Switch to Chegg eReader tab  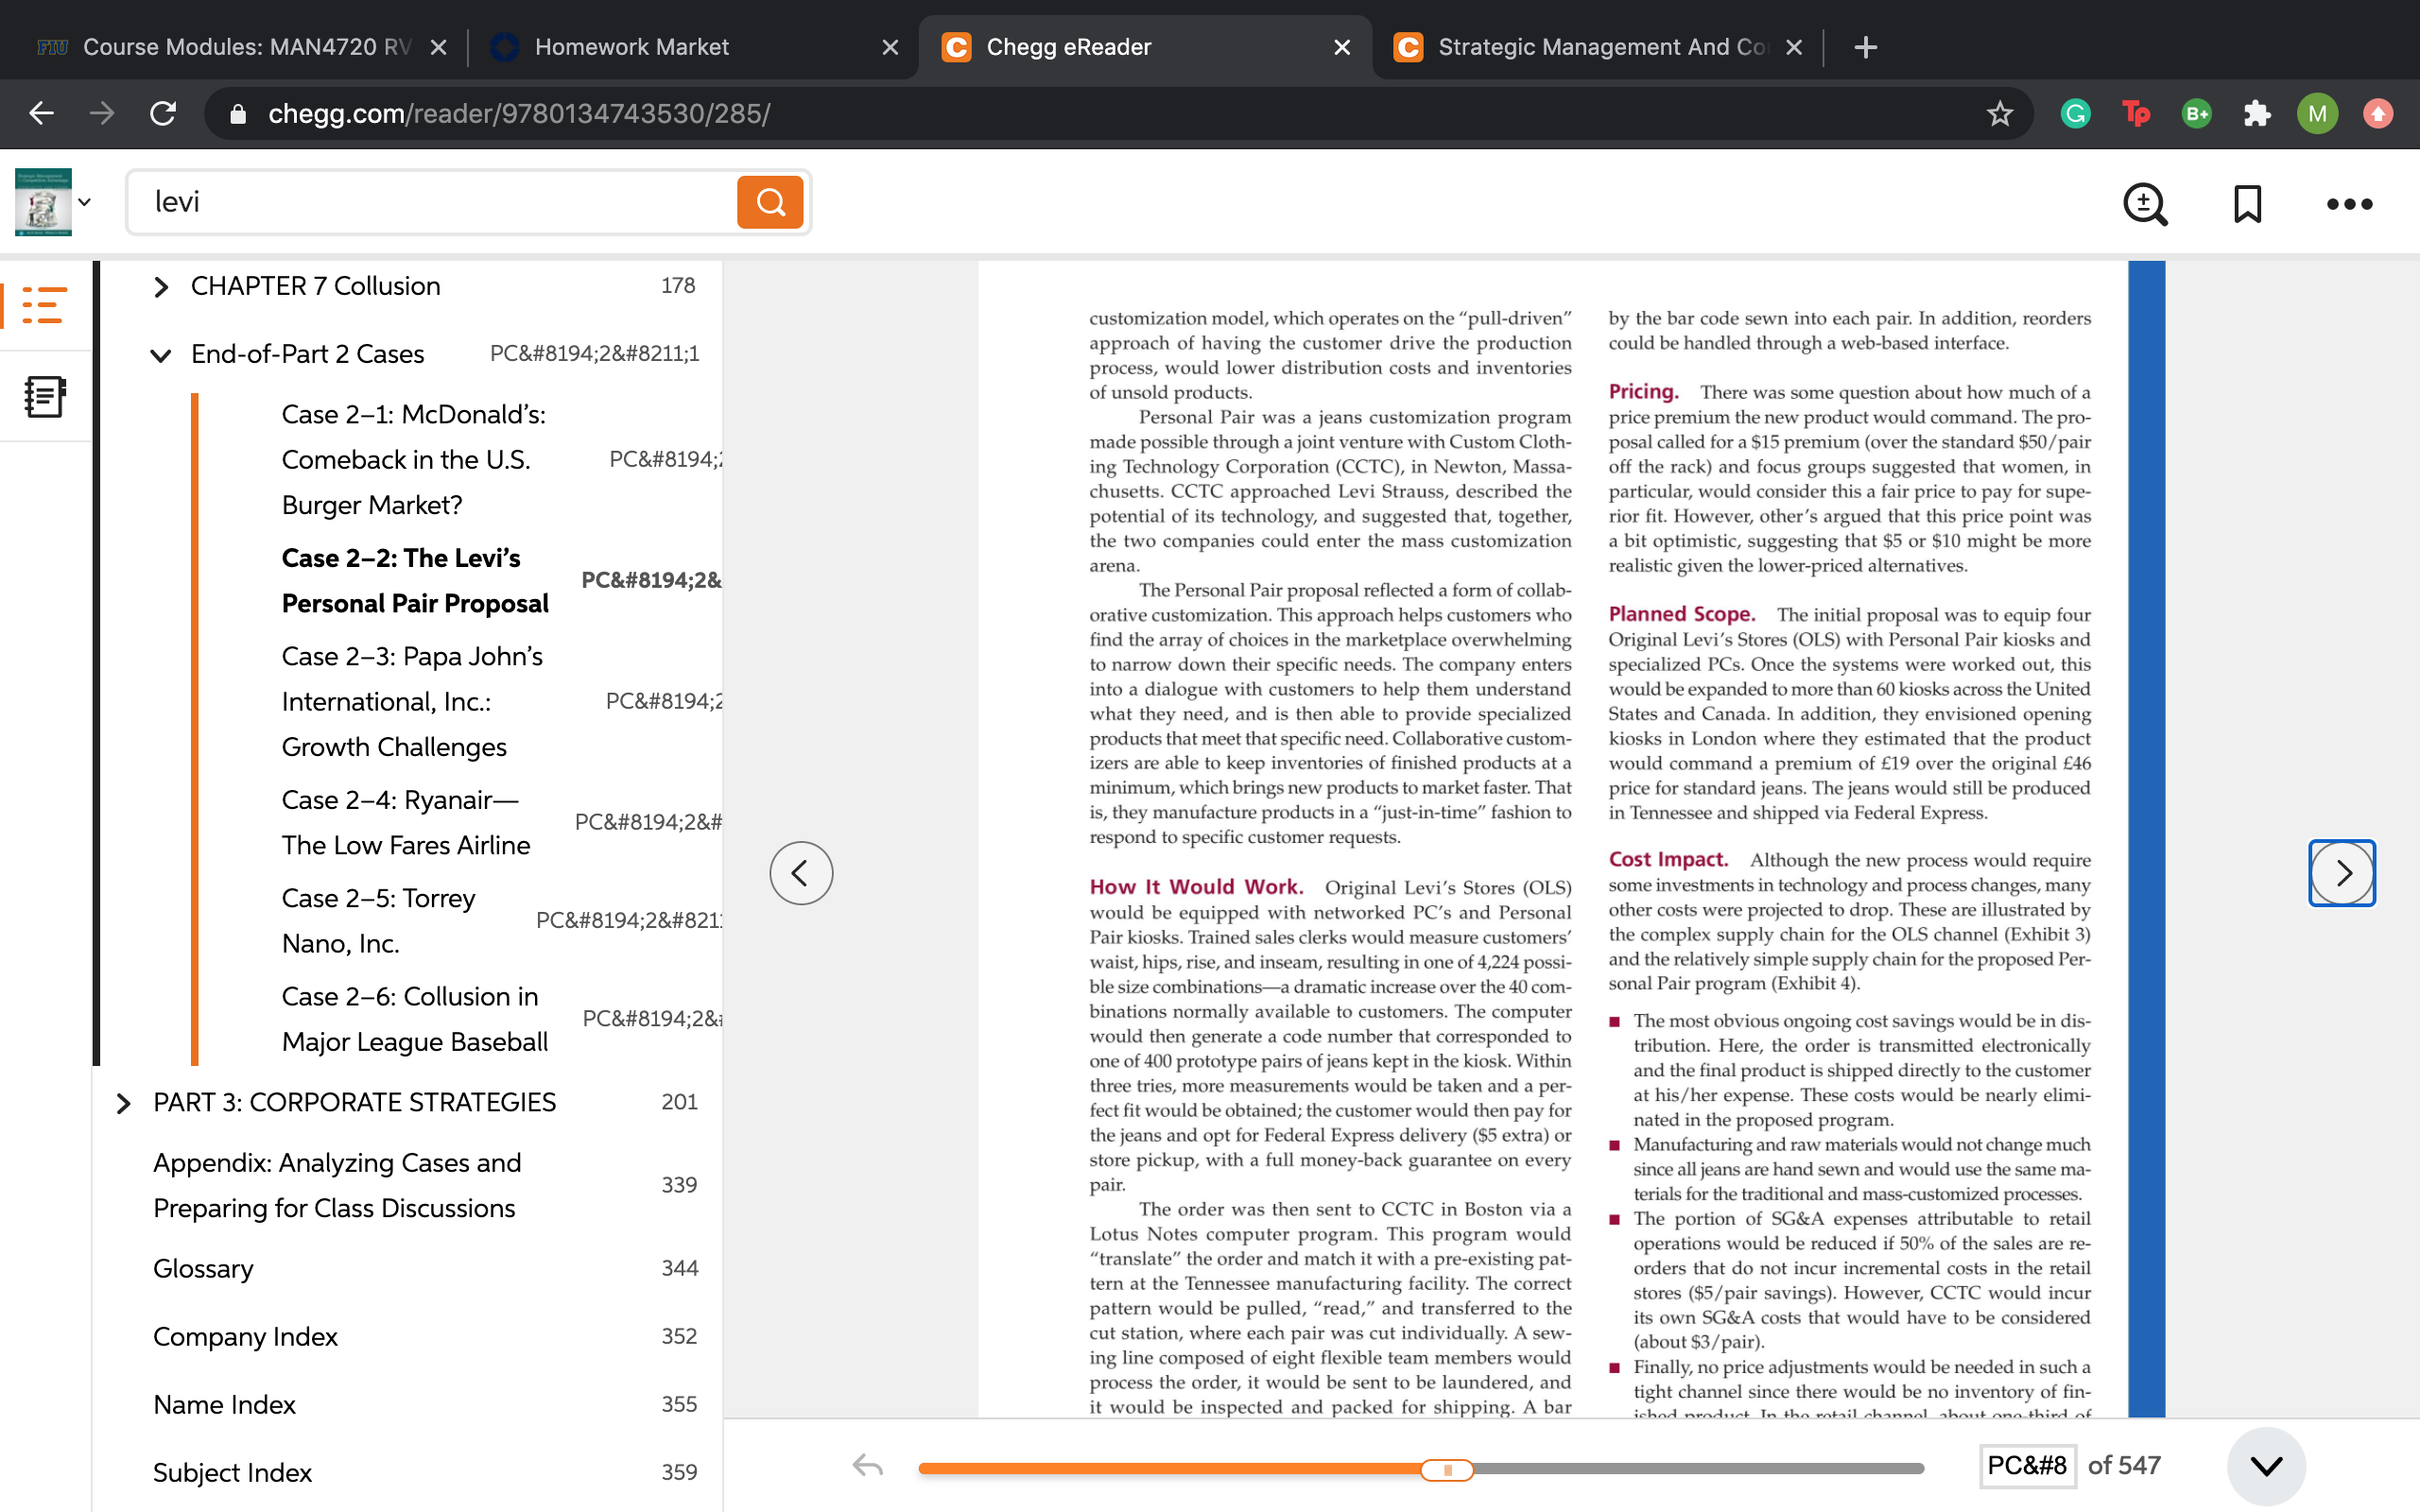[x=1144, y=47]
